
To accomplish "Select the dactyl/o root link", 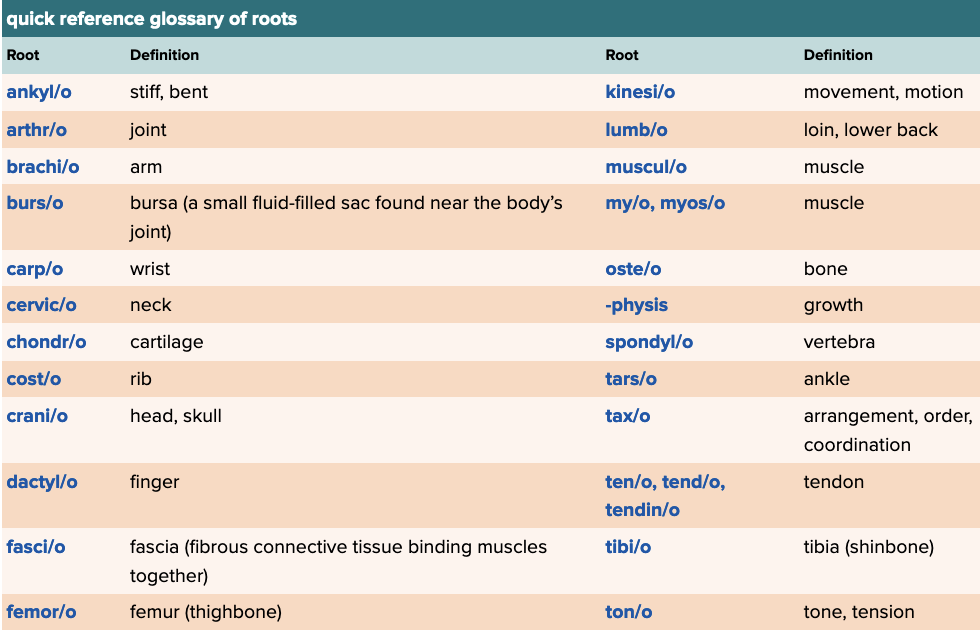I will pos(42,482).
